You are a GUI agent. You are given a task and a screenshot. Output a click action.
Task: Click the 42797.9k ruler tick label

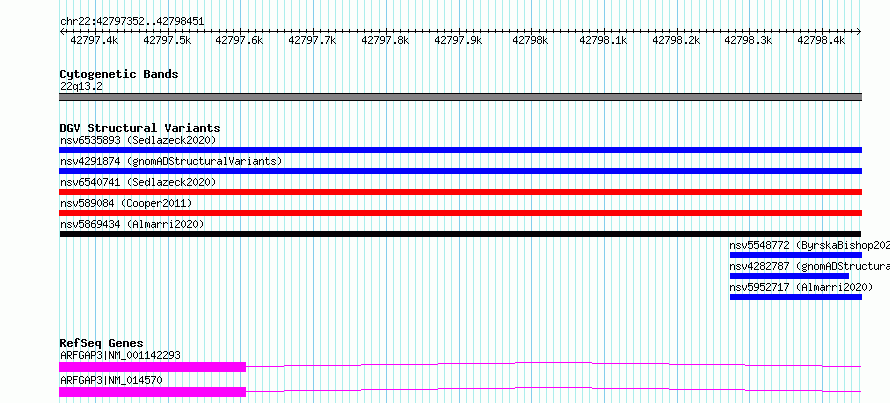pyautogui.click(x=458, y=40)
